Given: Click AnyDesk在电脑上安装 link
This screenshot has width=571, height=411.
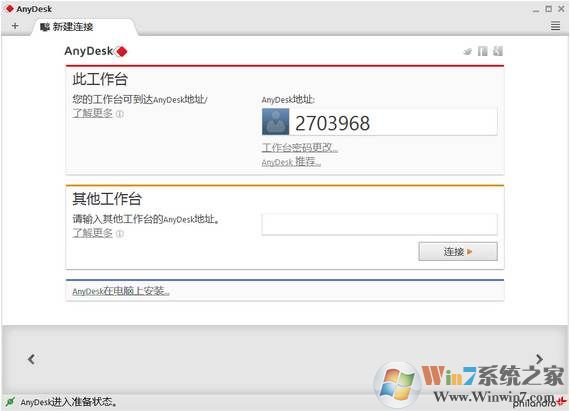Looking at the screenshot, I should click(121, 291).
